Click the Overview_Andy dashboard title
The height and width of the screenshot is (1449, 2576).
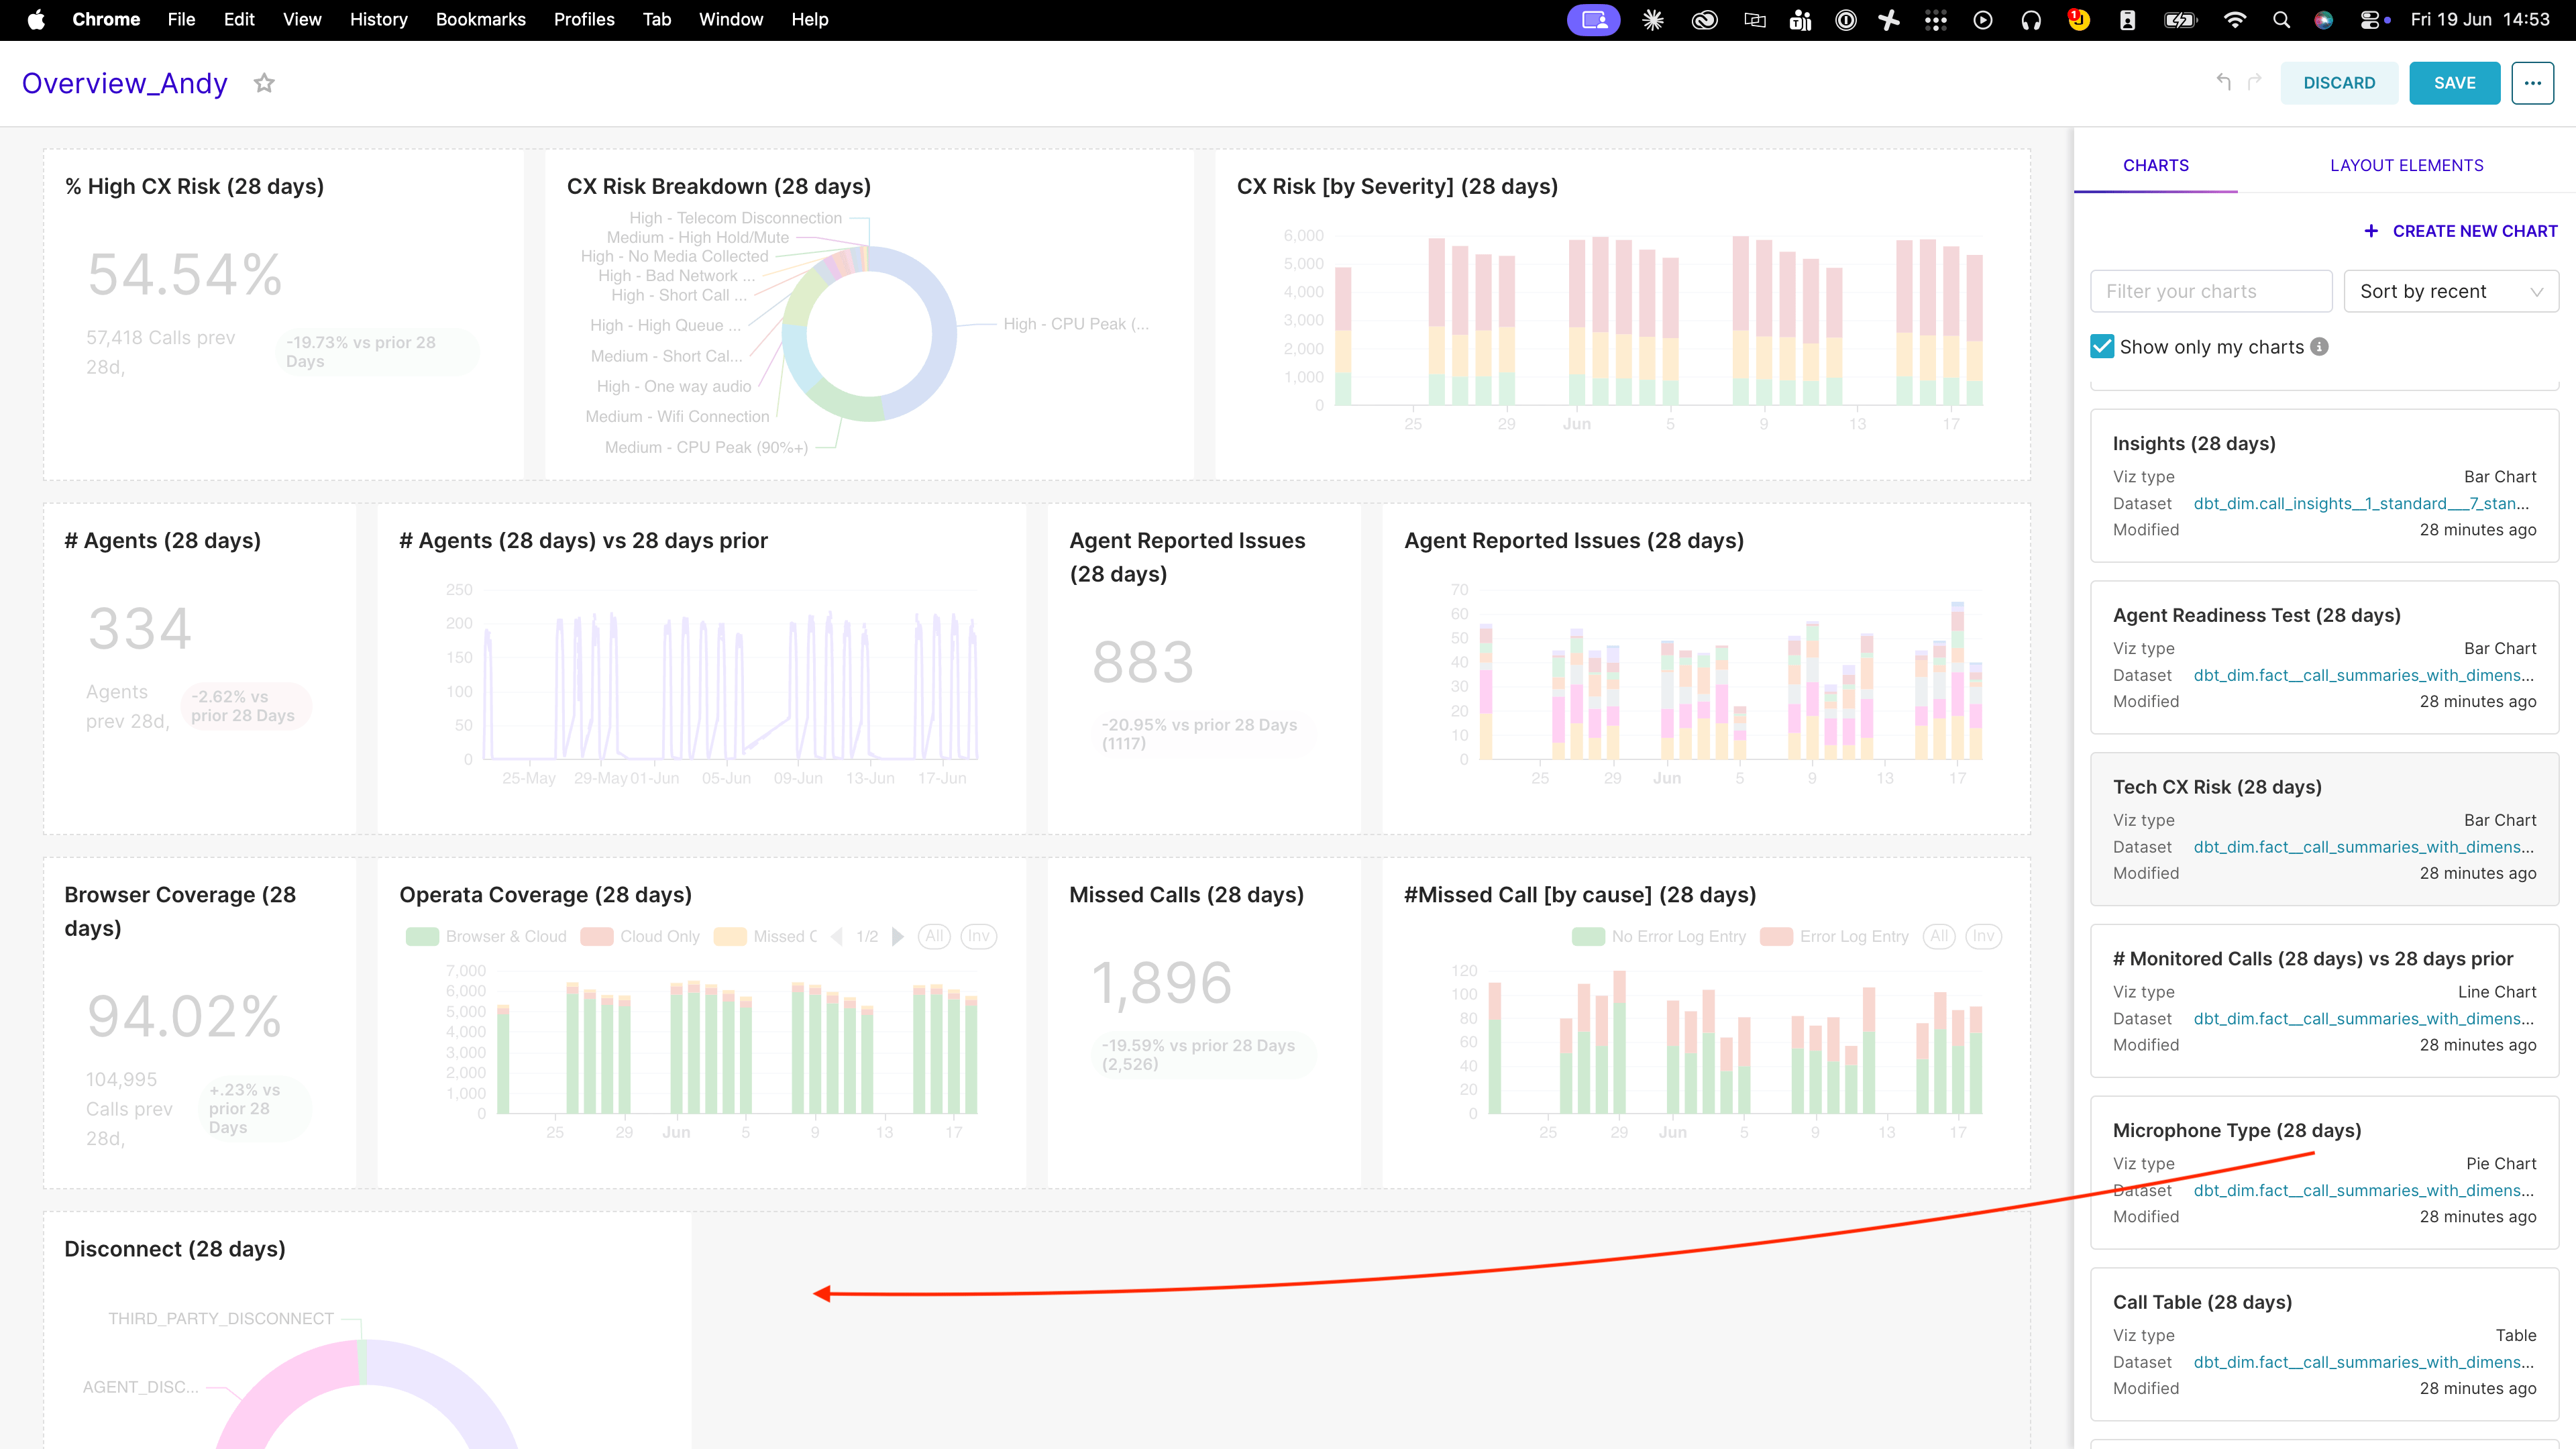pos(125,83)
